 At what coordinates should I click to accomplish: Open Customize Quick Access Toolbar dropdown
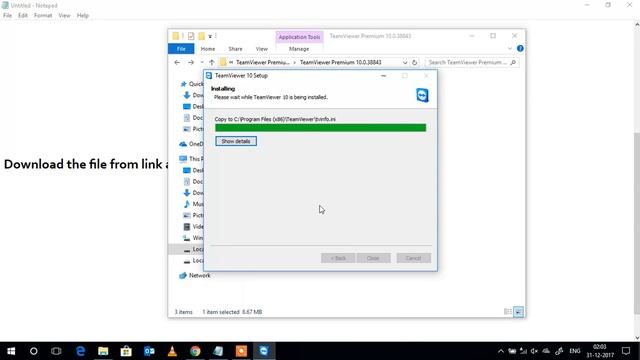[210, 36]
